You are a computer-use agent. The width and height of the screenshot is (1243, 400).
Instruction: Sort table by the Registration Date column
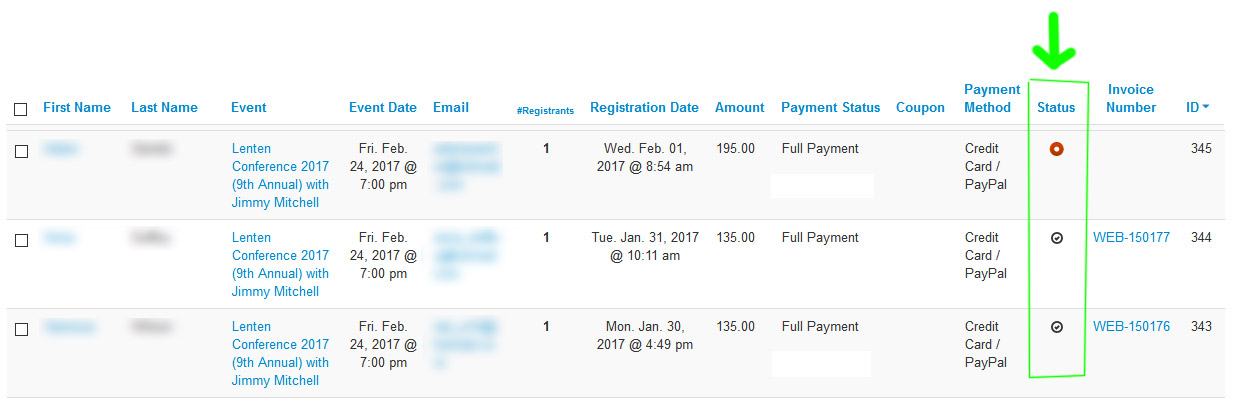[x=644, y=107]
